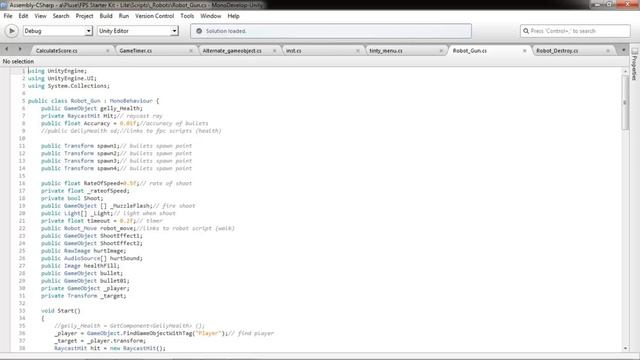Viewport: 640px width, 360px height.
Task: Switch to the init.cs tab
Action: pos(322,51)
